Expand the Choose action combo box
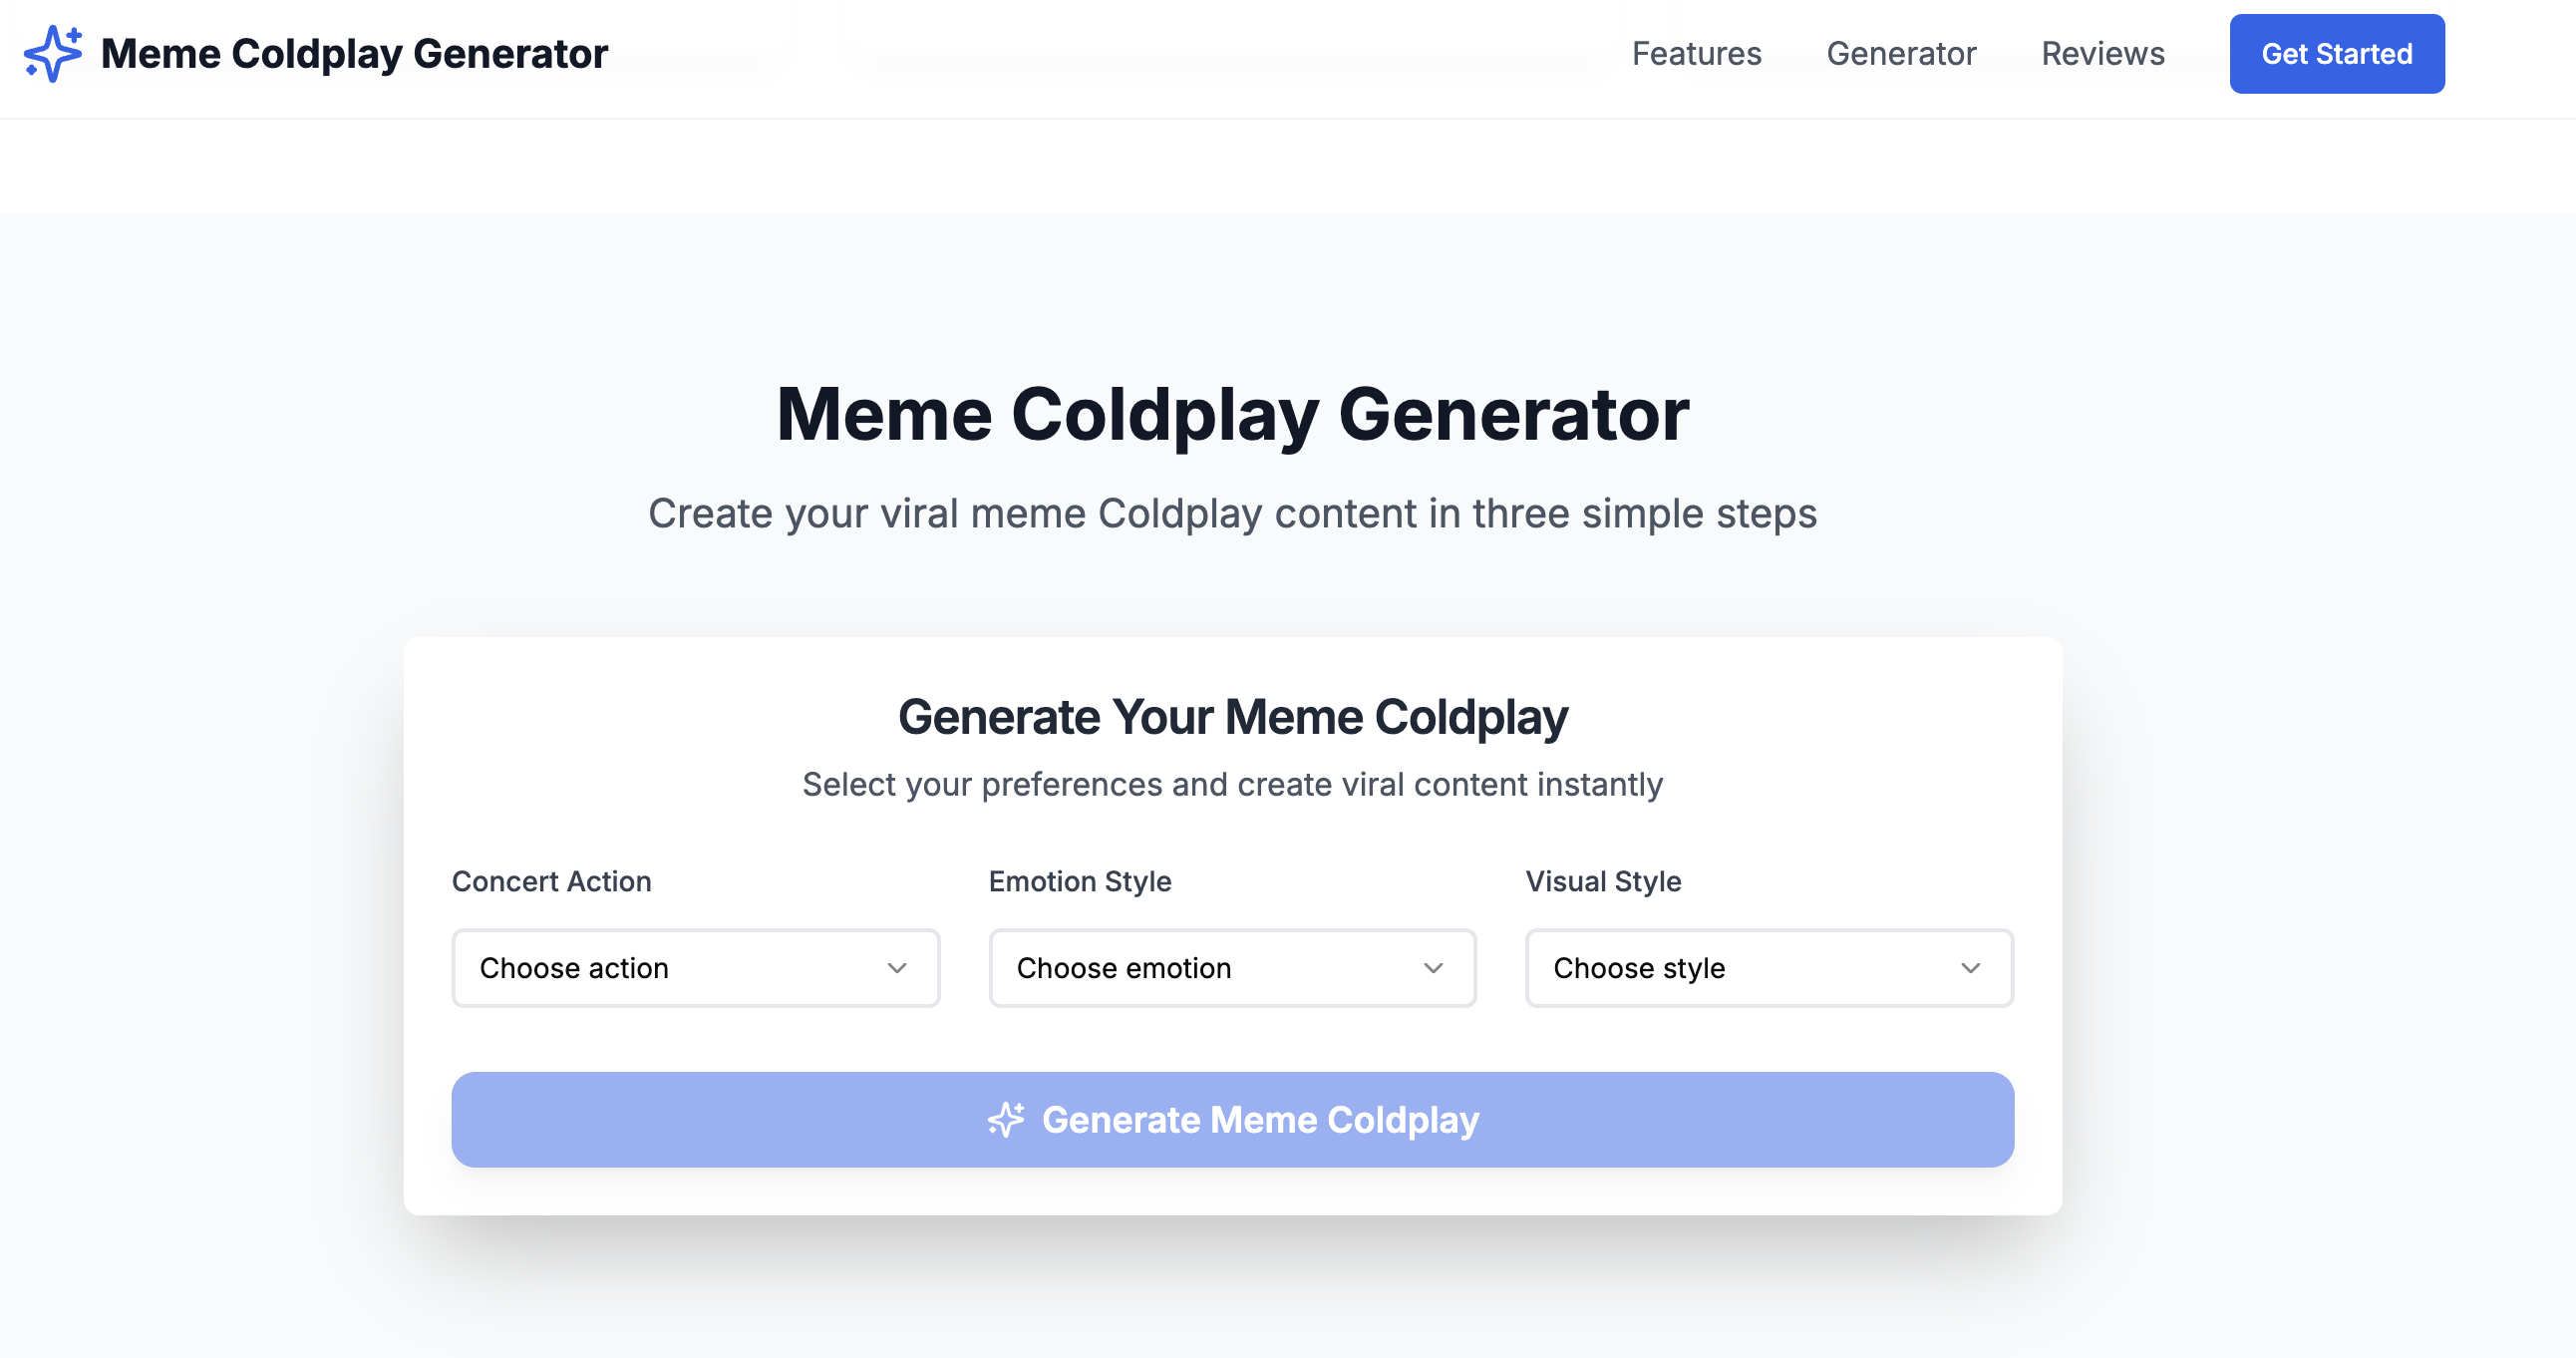Screen dimensions: 2576x1358 coord(695,968)
